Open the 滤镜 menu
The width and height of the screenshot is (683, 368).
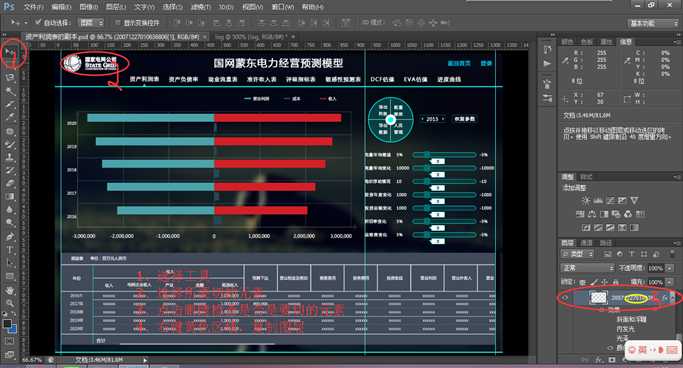(x=200, y=7)
